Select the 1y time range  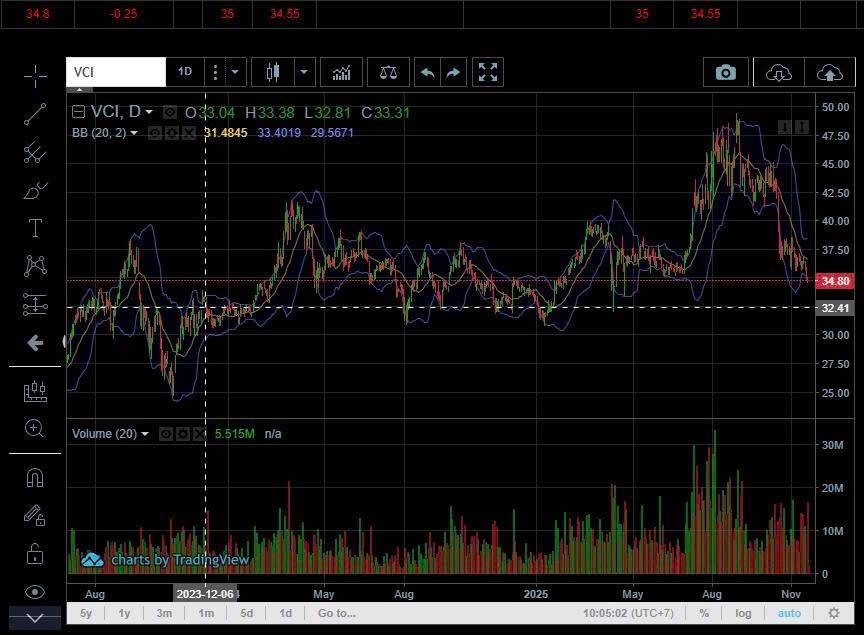pyautogui.click(x=125, y=613)
